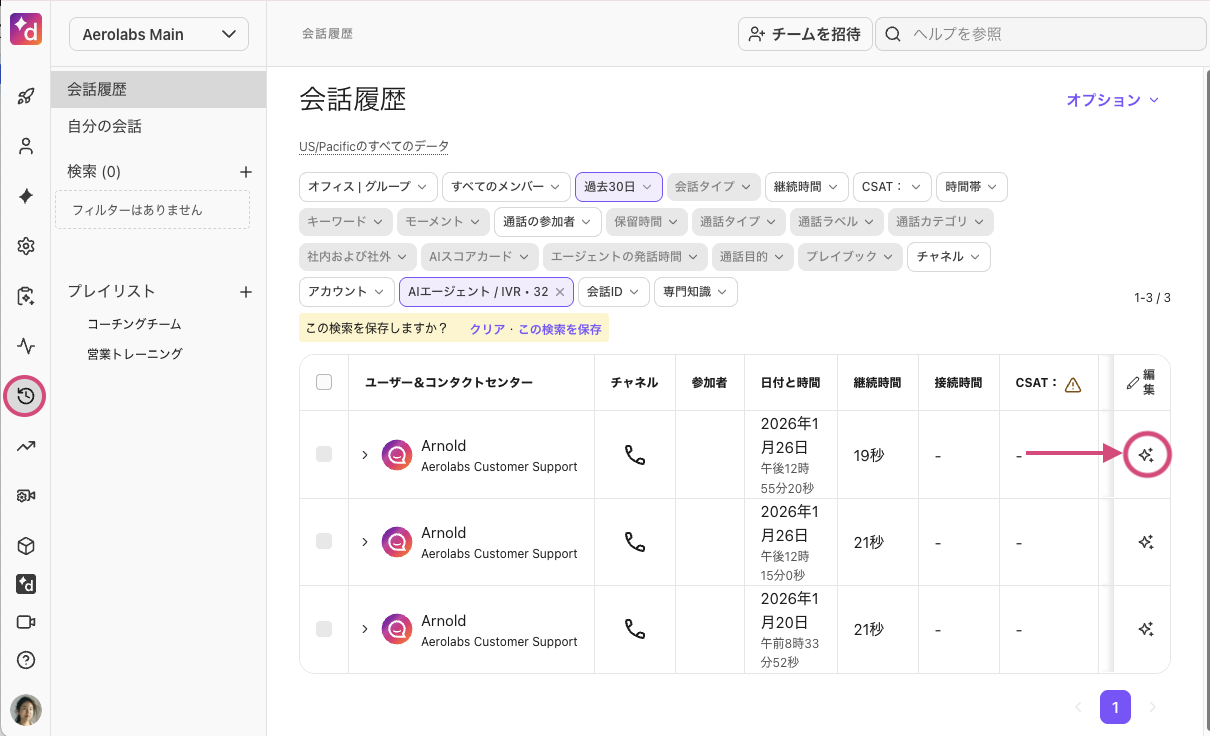Screen dimensions: 1210x736
Task: Open the rocket launchpad icon in the sidebar
Action: (x=26, y=96)
